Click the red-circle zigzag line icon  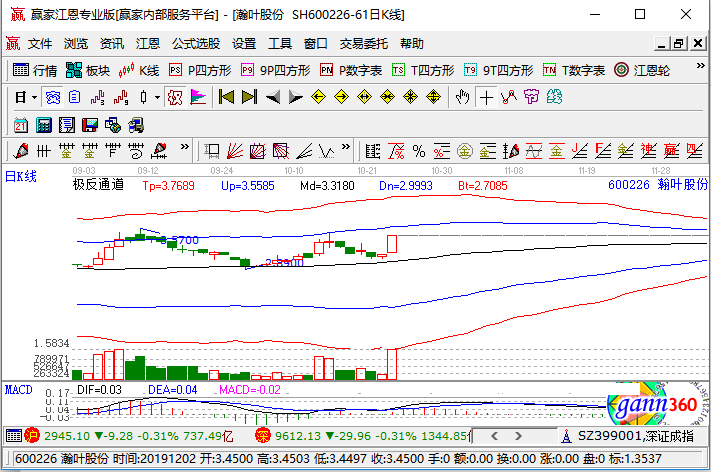[509, 97]
